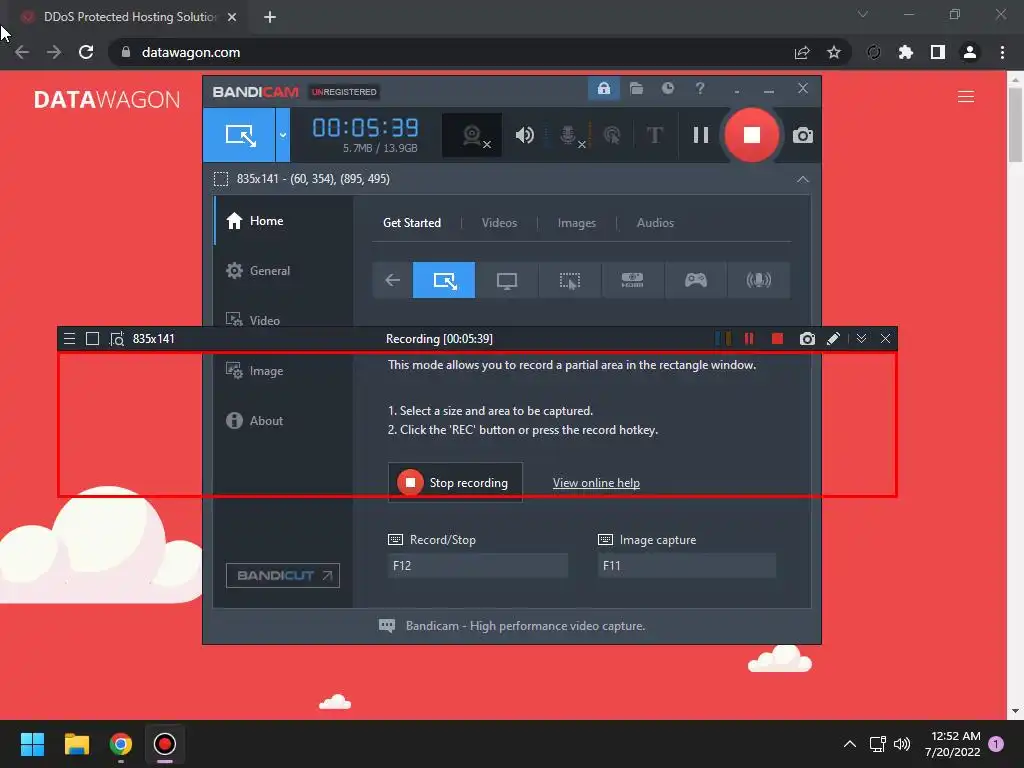
Task: Collapse recording bar with double chevron
Action: pyautogui.click(x=861, y=338)
